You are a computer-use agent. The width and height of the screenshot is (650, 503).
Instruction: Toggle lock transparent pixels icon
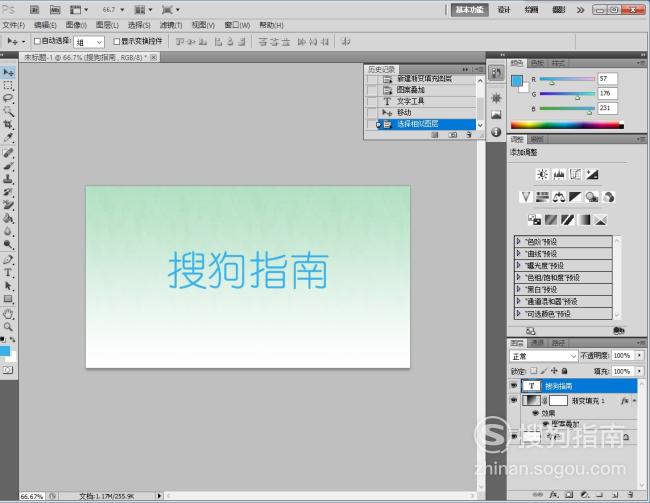coord(534,371)
